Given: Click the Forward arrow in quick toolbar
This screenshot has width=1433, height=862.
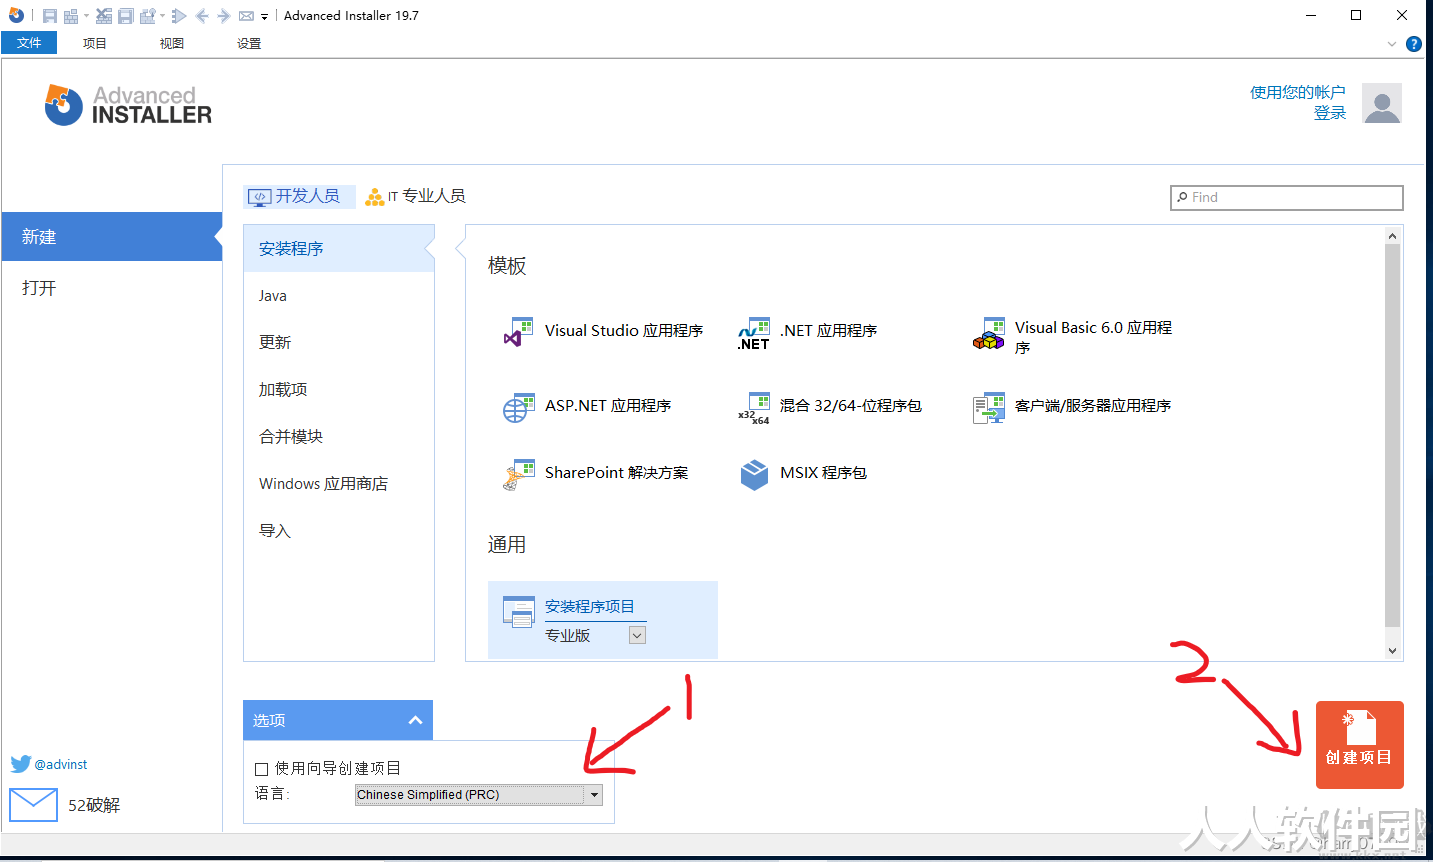Looking at the screenshot, I should (x=223, y=16).
